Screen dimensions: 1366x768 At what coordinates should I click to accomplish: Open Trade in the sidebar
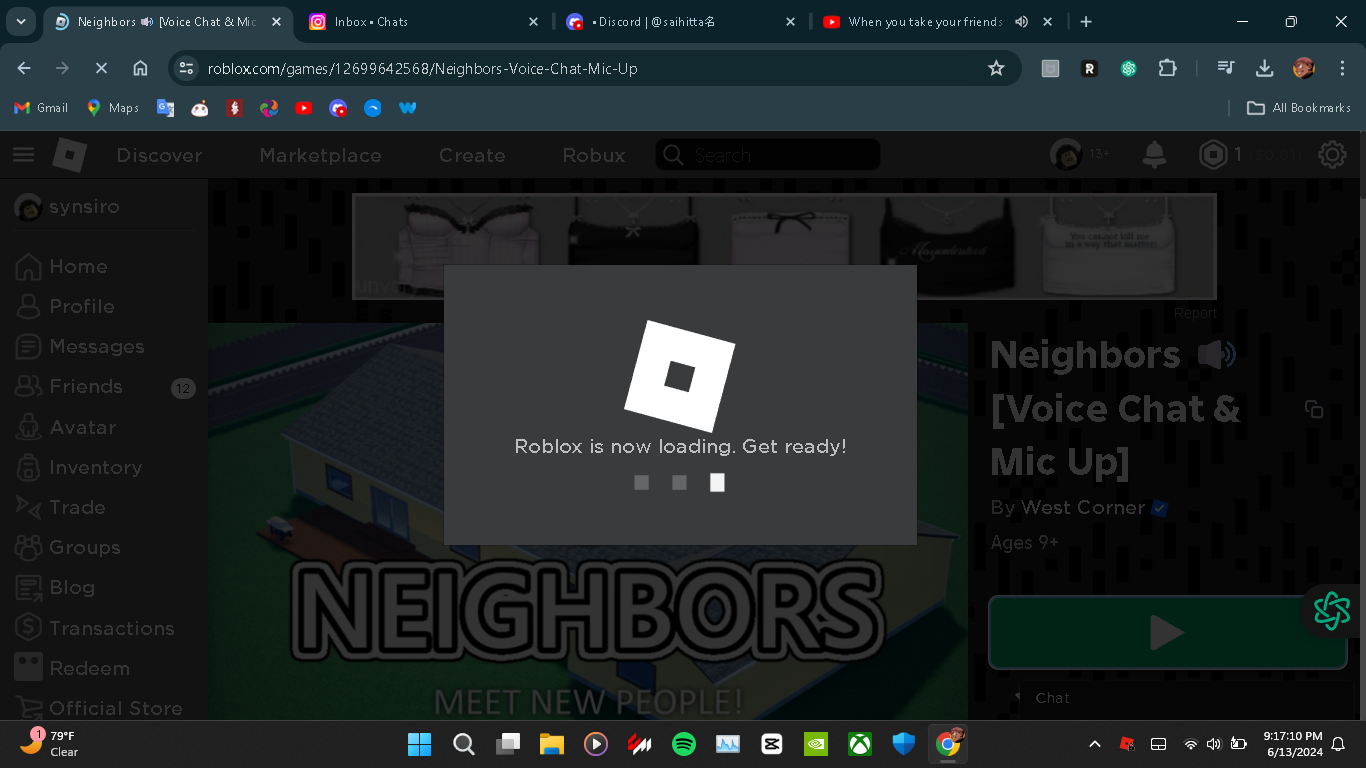pos(60,507)
